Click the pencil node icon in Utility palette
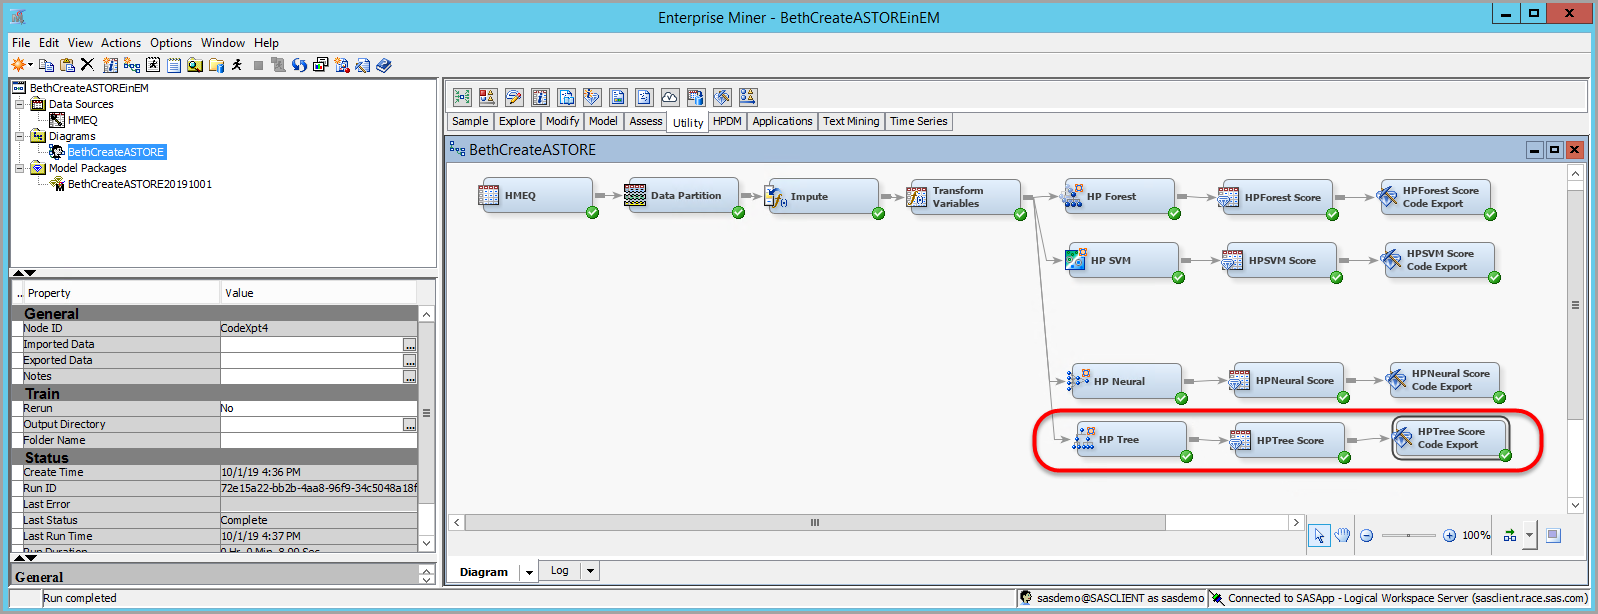Viewport: 1598px width, 614px height. [x=514, y=97]
